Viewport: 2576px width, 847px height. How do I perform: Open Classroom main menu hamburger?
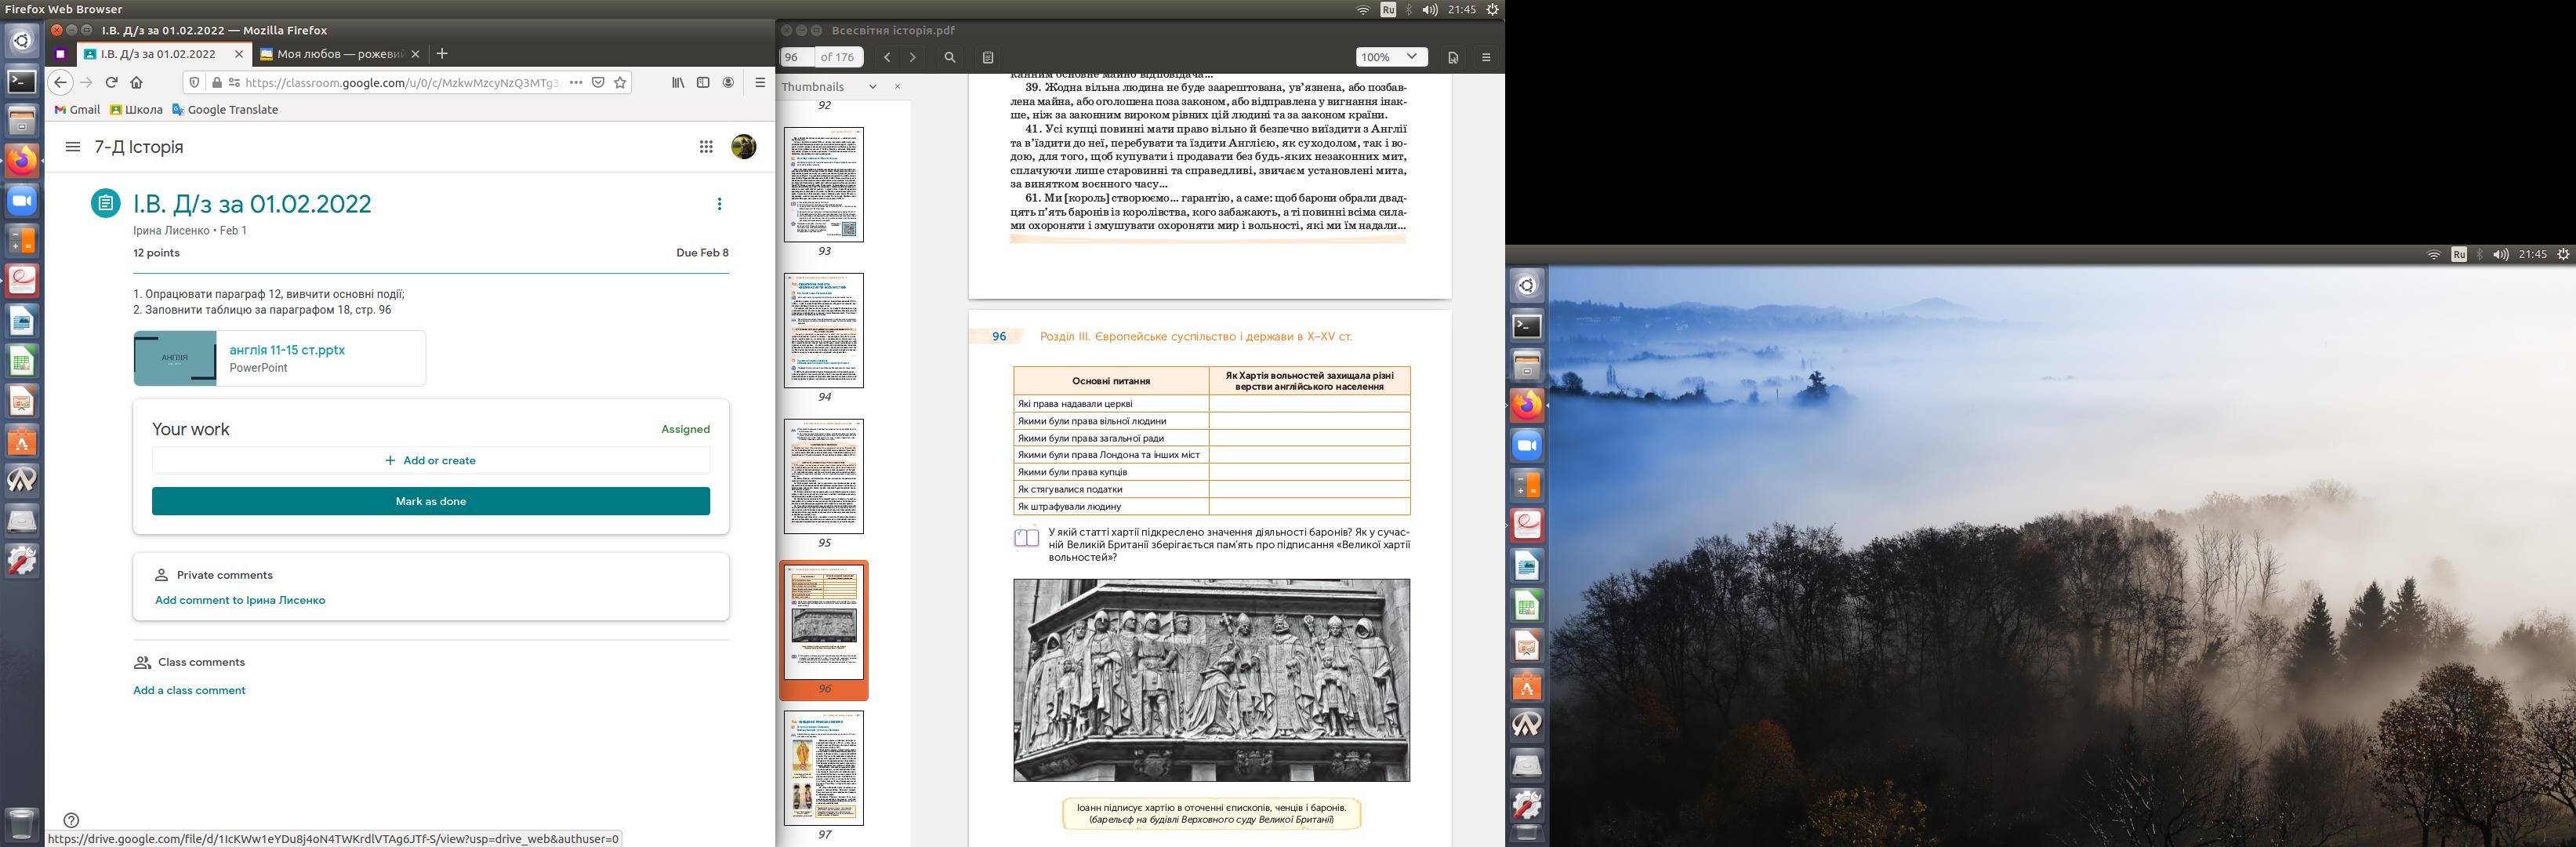72,147
